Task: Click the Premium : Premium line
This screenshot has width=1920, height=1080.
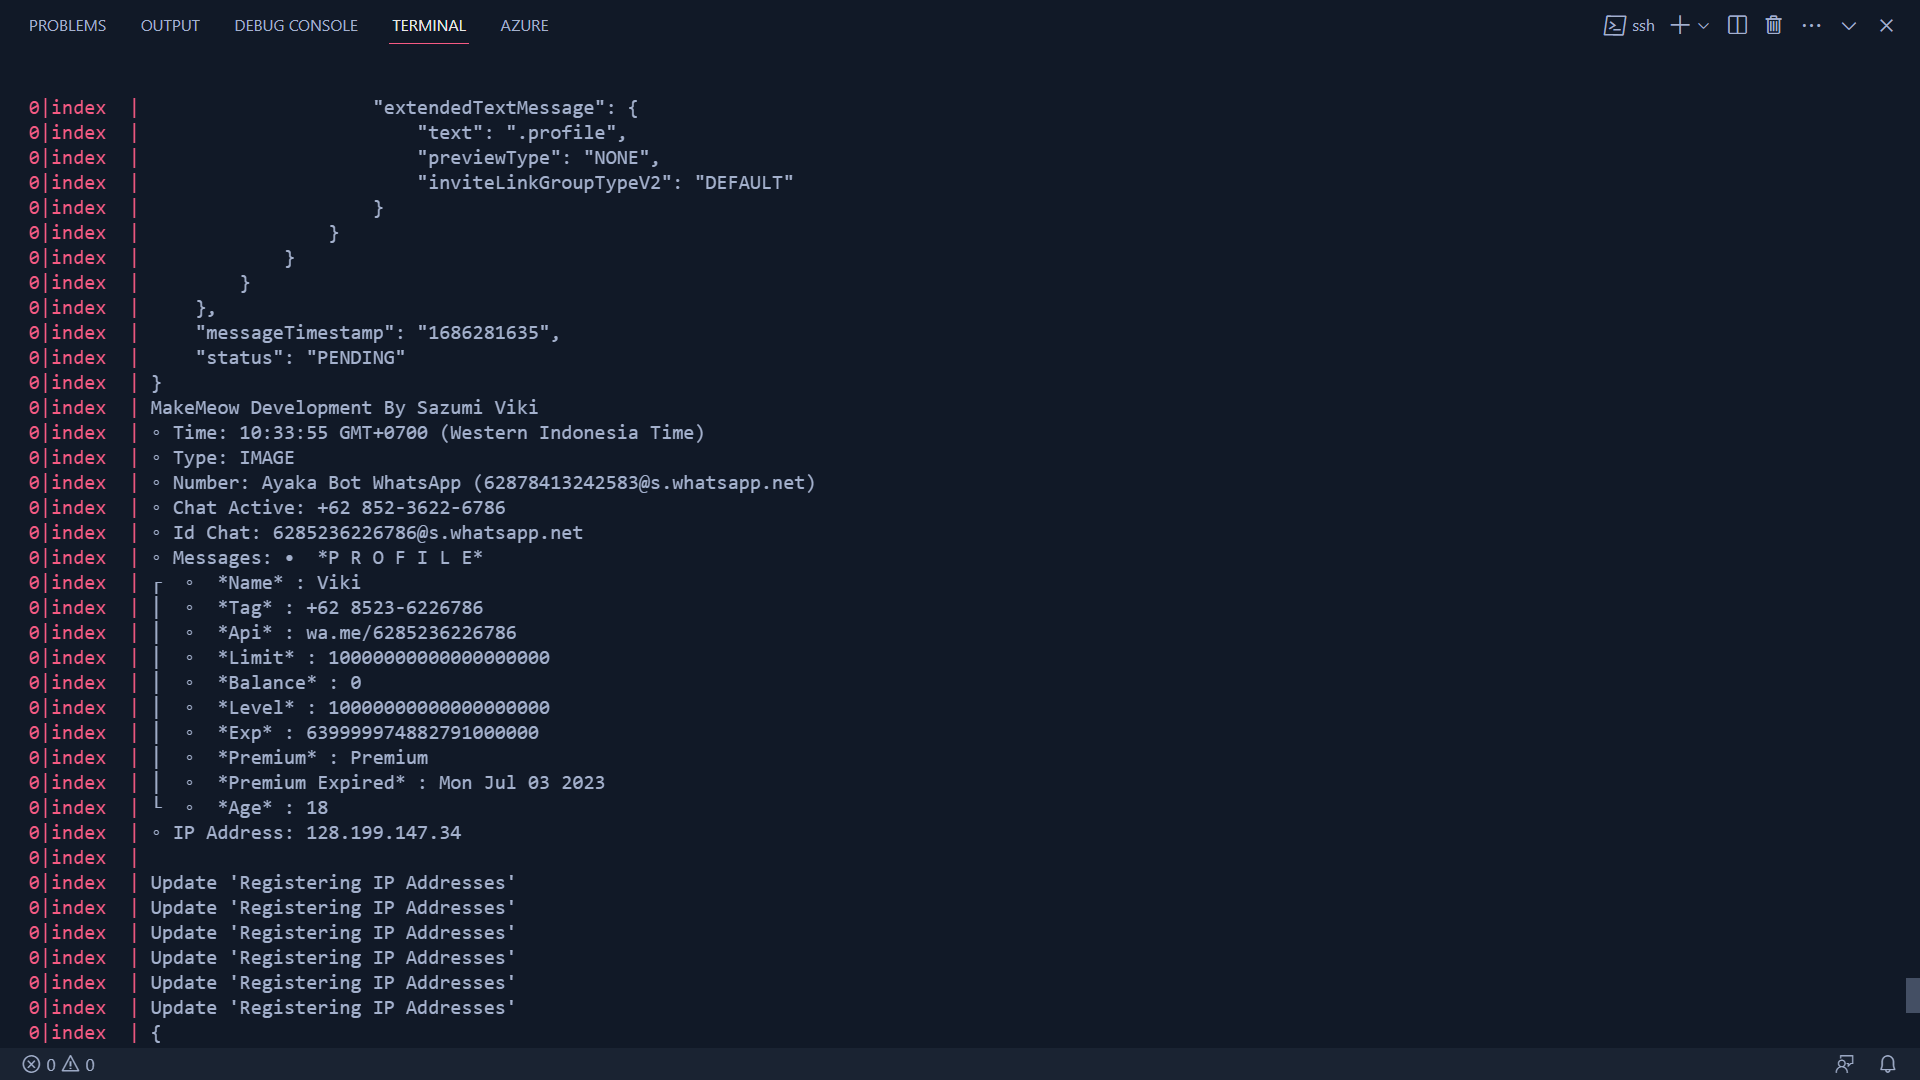Action: [322, 758]
